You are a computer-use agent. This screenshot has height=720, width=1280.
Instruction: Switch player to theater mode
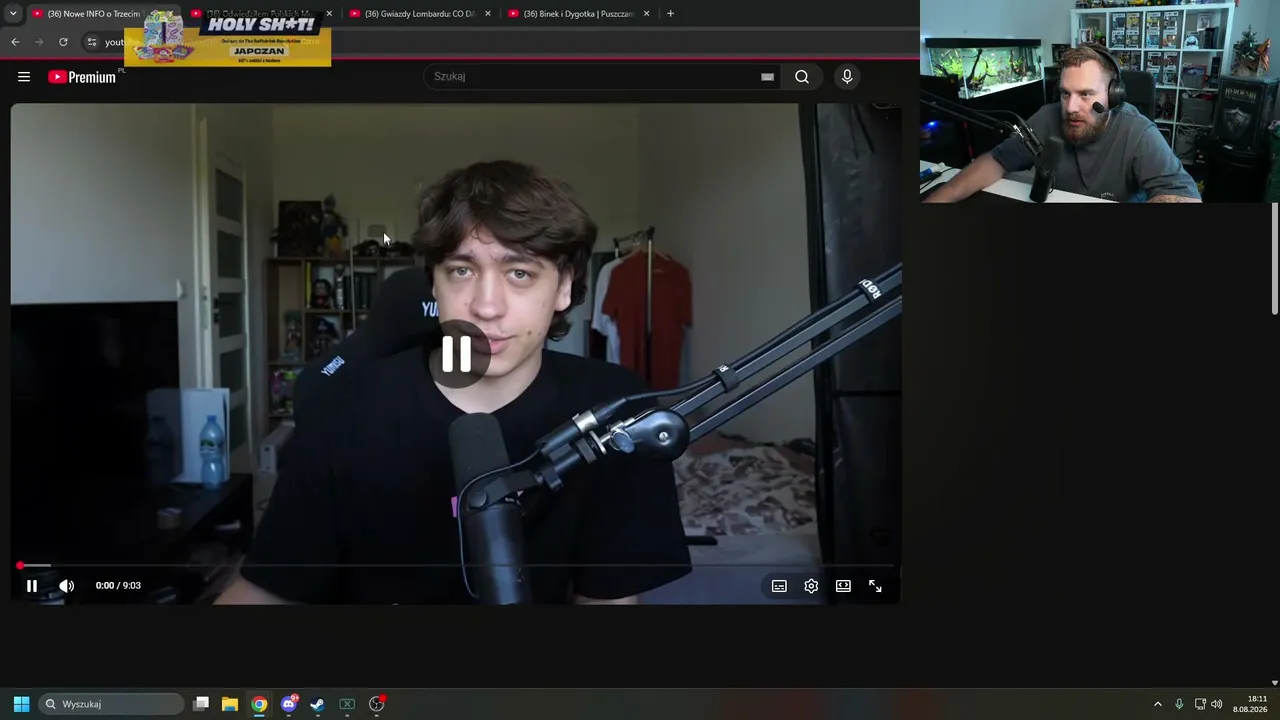[843, 586]
